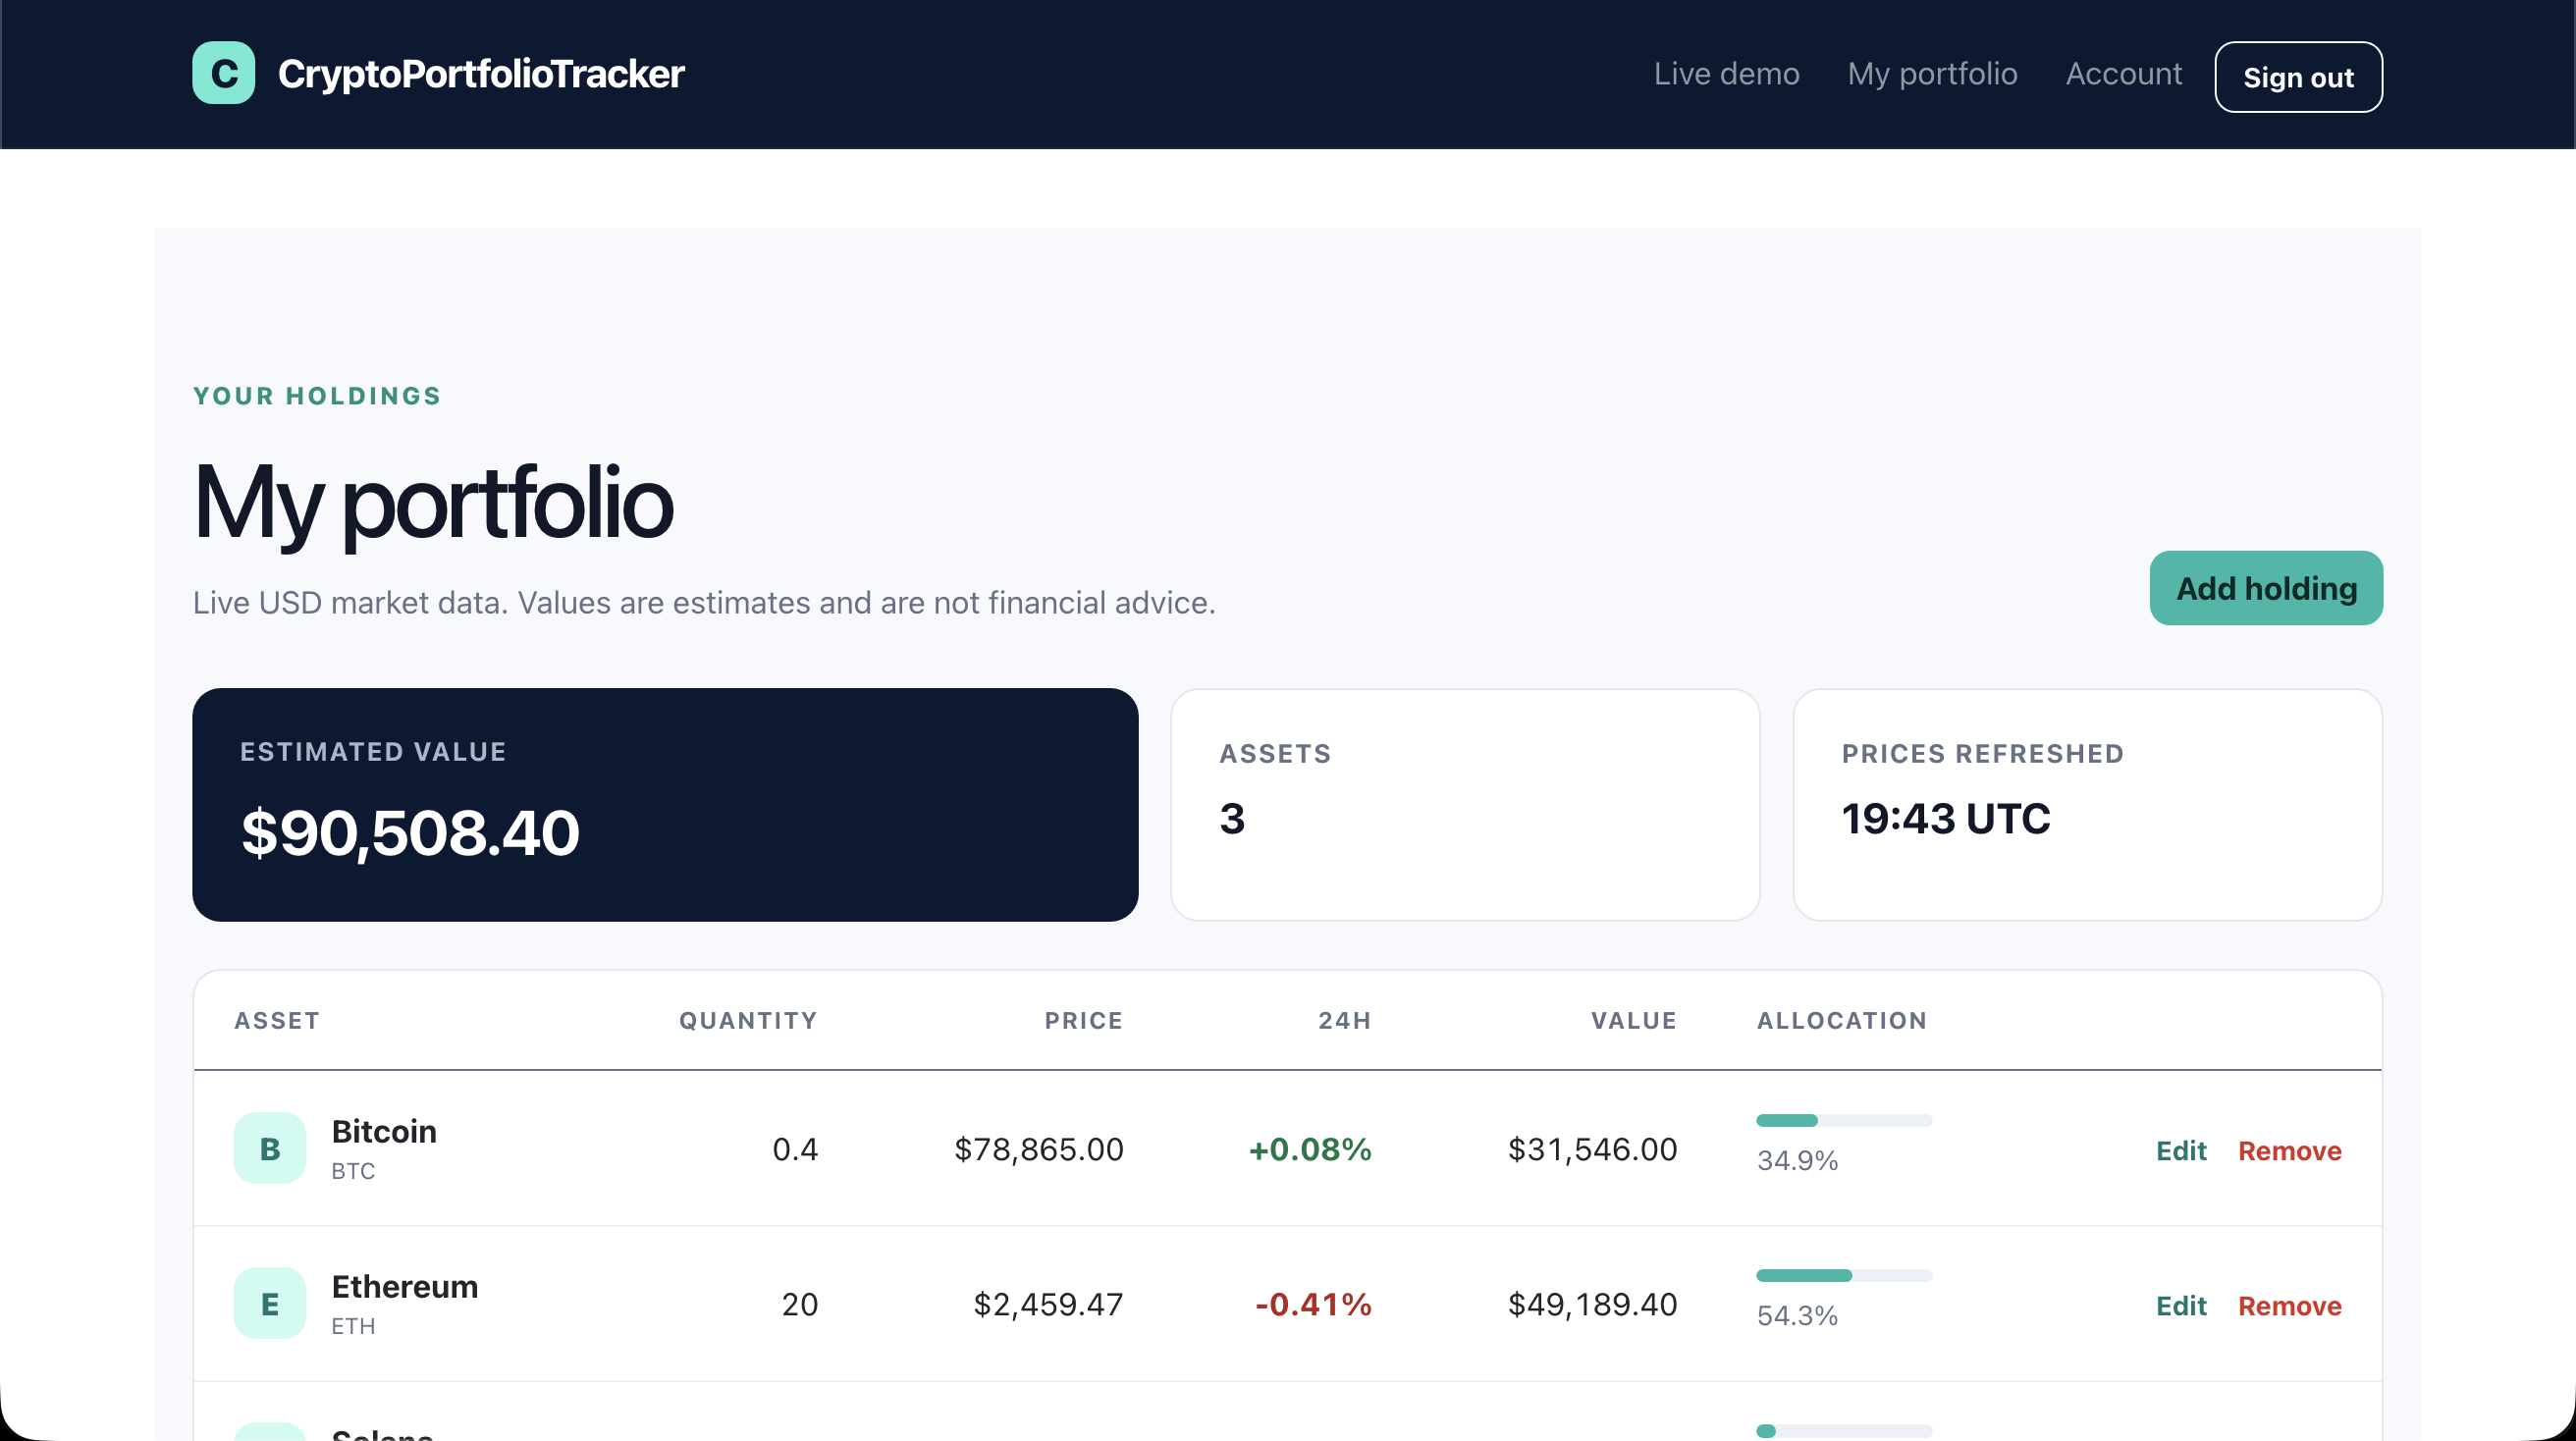2576x1441 pixels.
Task: Click Bitcoin value $31,546.00
Action: [1593, 1149]
